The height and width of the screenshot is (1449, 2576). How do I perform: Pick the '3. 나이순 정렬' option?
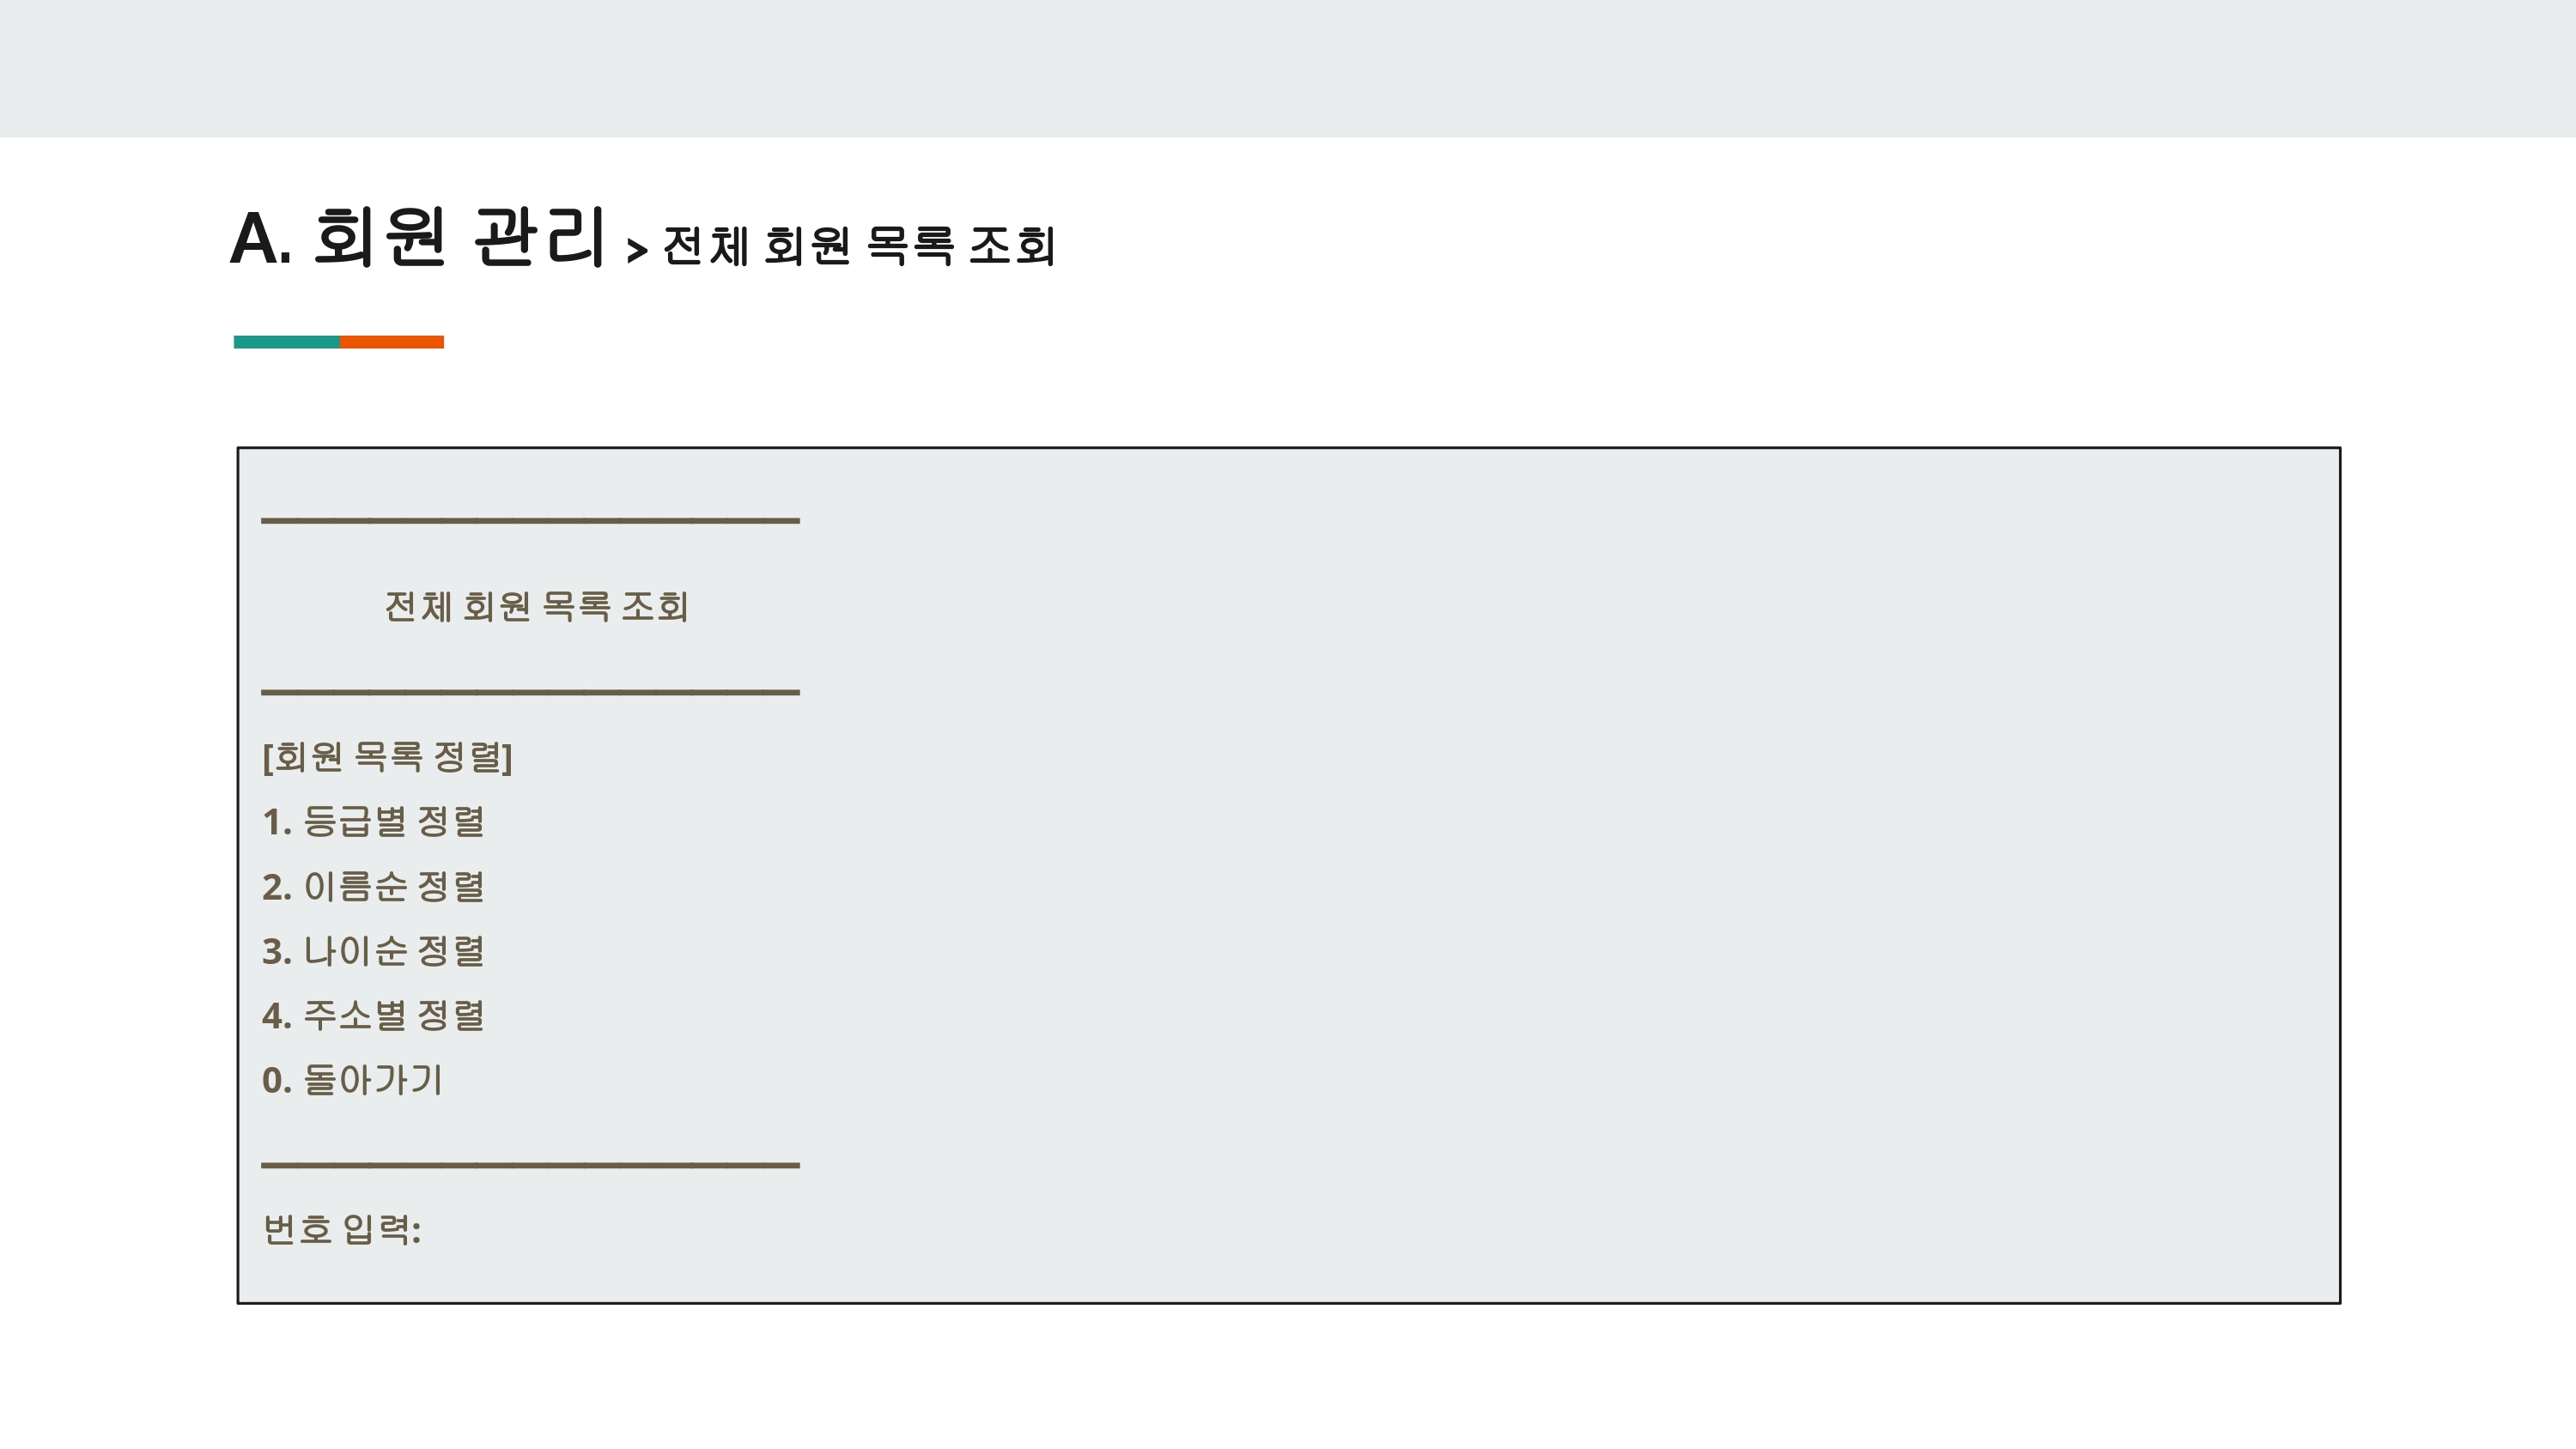tap(373, 951)
